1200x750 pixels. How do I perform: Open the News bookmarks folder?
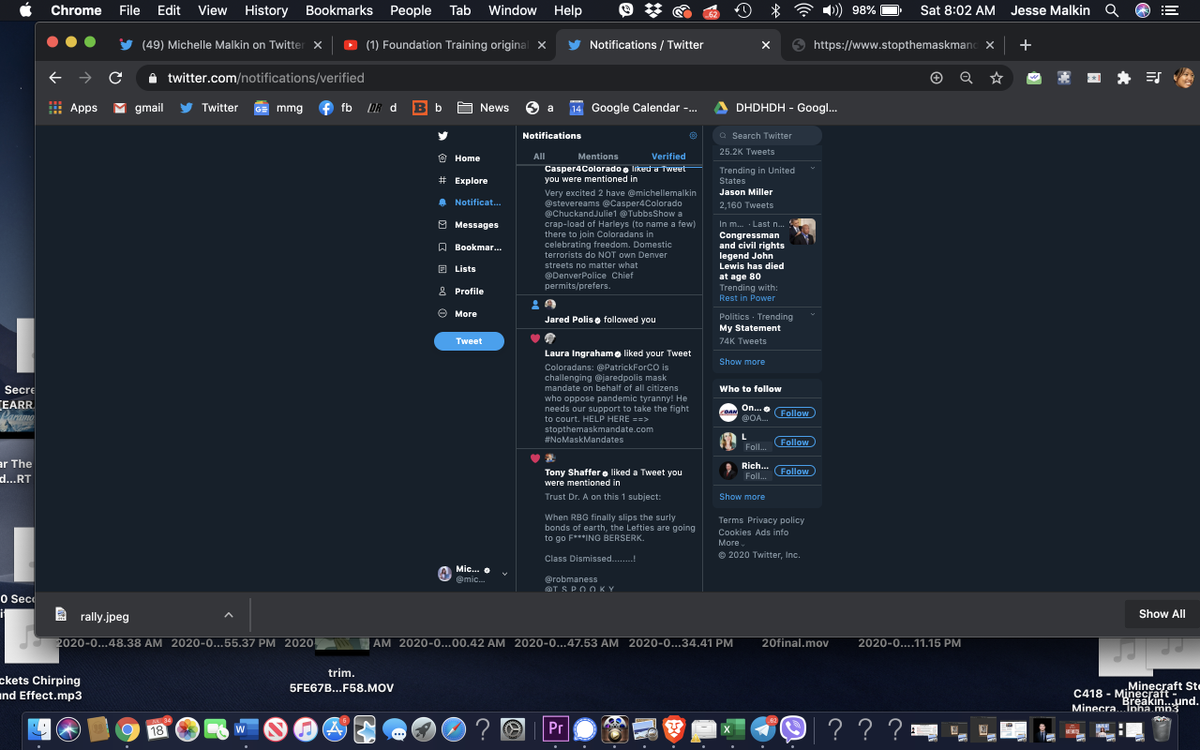point(483,108)
